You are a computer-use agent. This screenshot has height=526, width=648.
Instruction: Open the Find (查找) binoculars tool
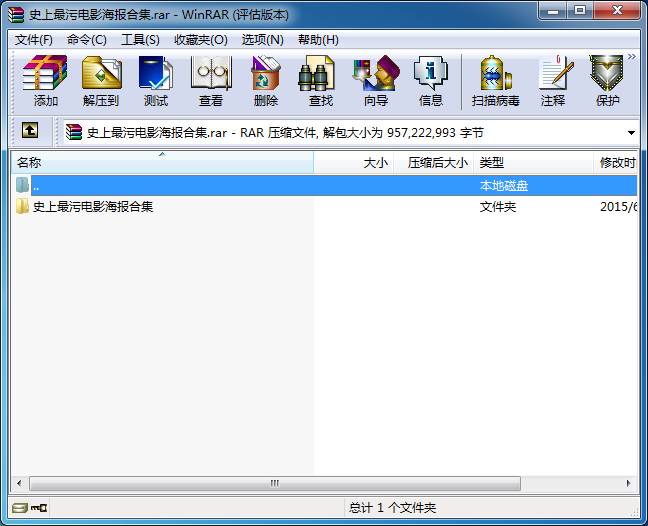[321, 81]
